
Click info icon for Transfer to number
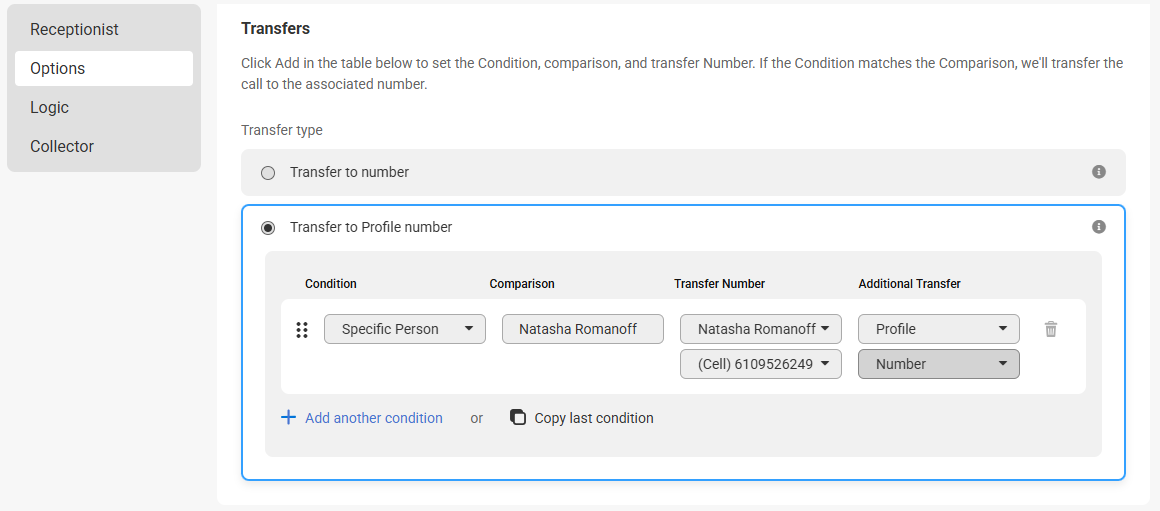1099,172
